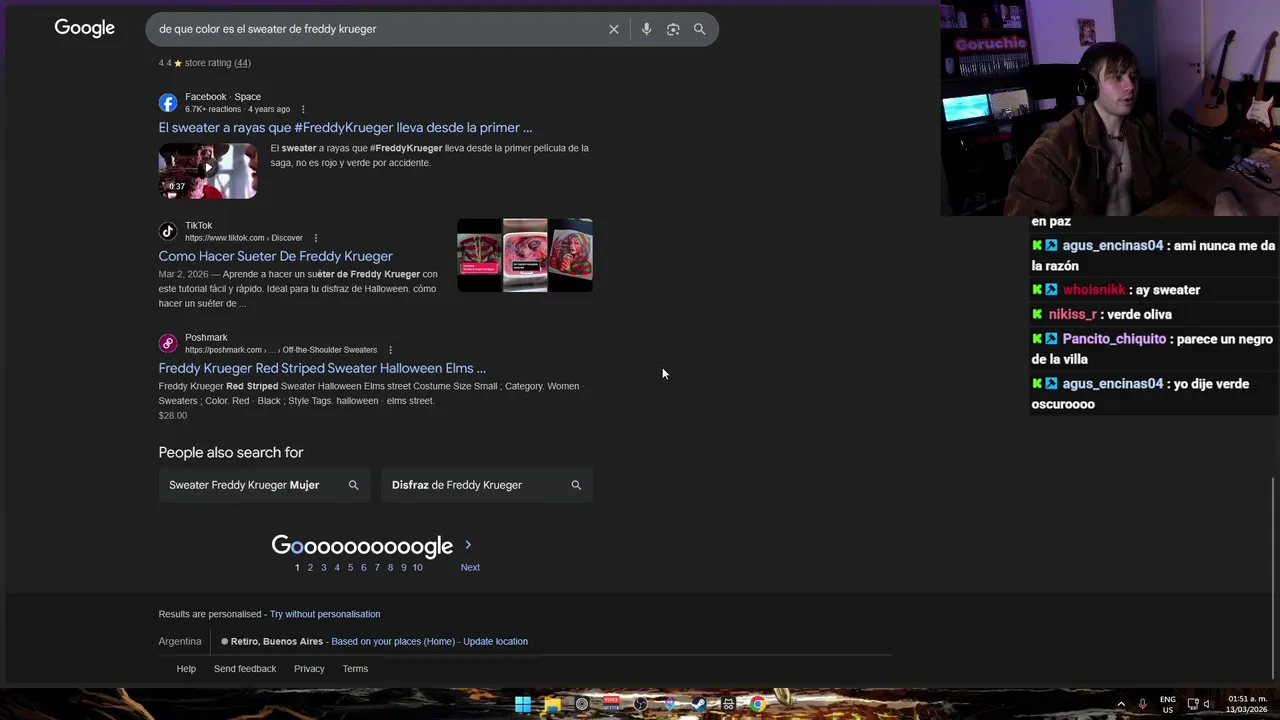Search for Sweater Freddy Krueger Mujer
Viewport: 1280px width, 720px height.
[265, 485]
